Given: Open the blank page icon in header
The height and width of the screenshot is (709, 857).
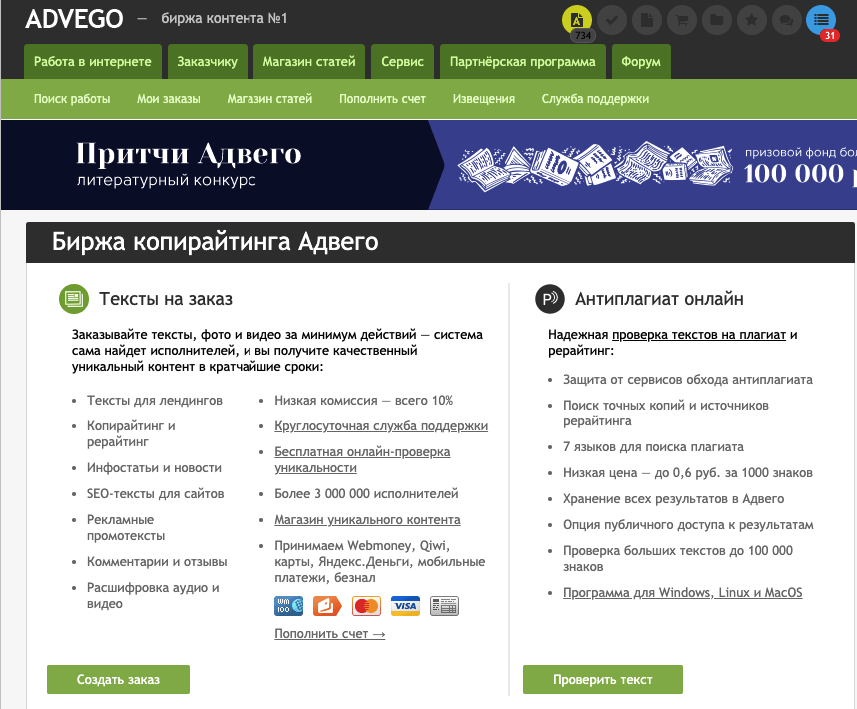Looking at the screenshot, I should (647, 20).
